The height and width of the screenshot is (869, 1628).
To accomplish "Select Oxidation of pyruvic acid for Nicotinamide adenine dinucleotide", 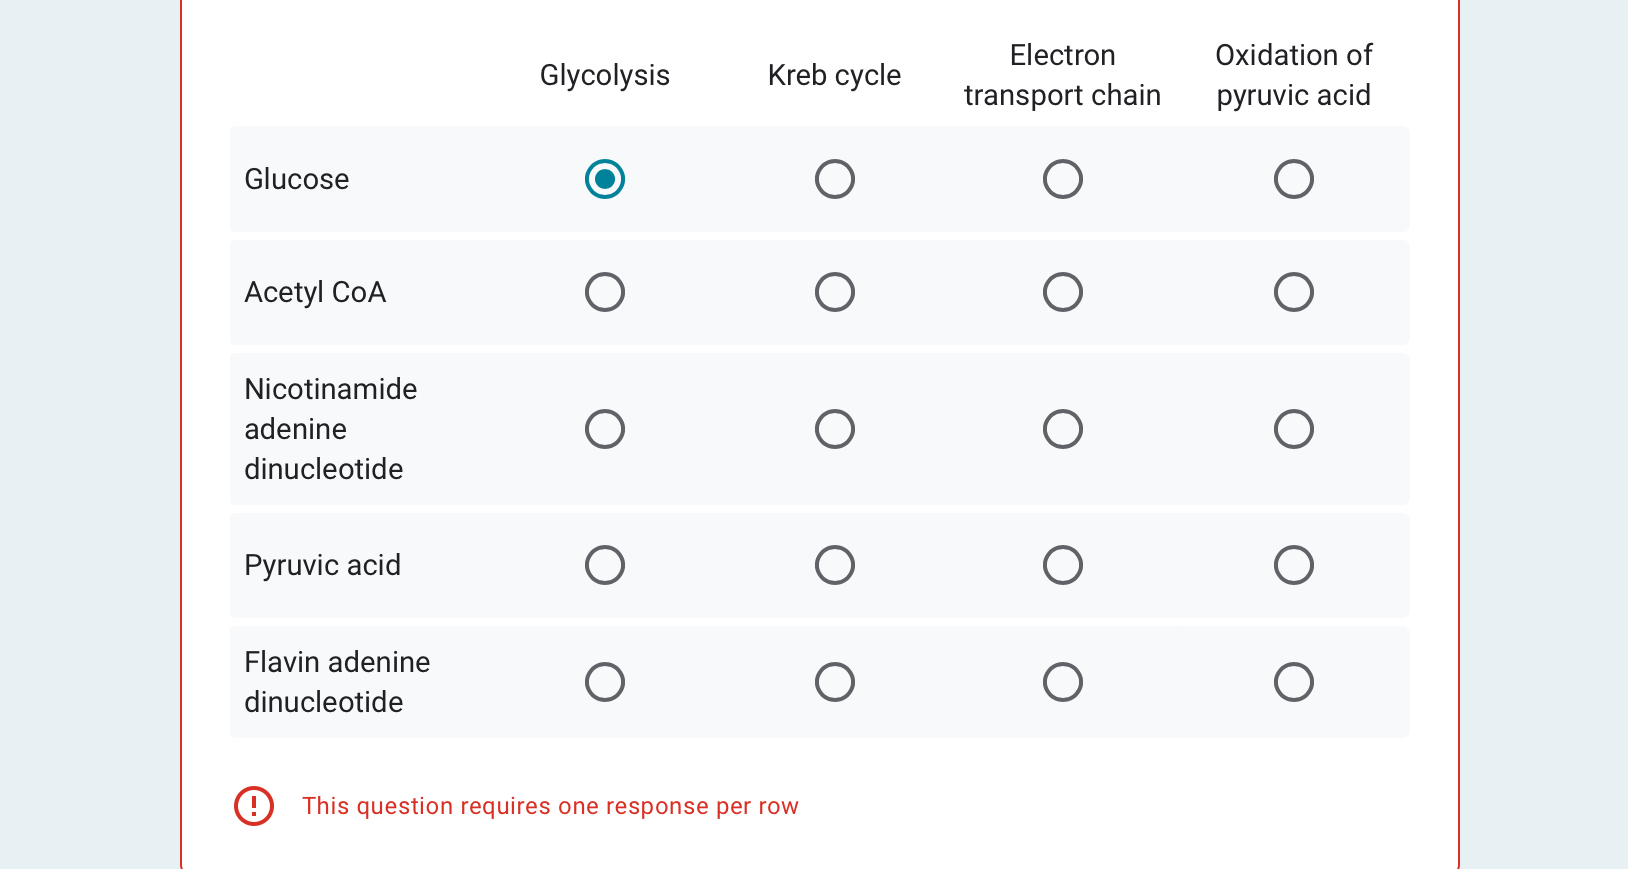I will tap(1293, 428).
